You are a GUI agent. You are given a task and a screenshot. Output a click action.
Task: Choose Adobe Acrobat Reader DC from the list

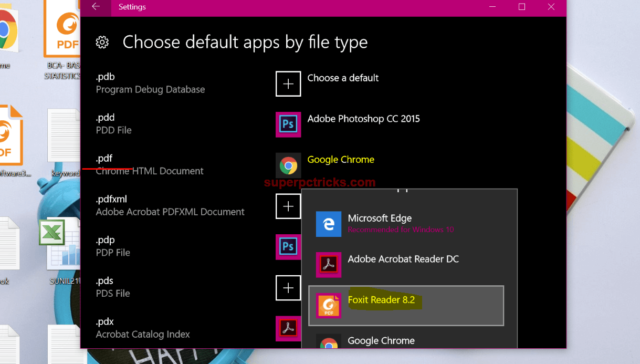406,264
